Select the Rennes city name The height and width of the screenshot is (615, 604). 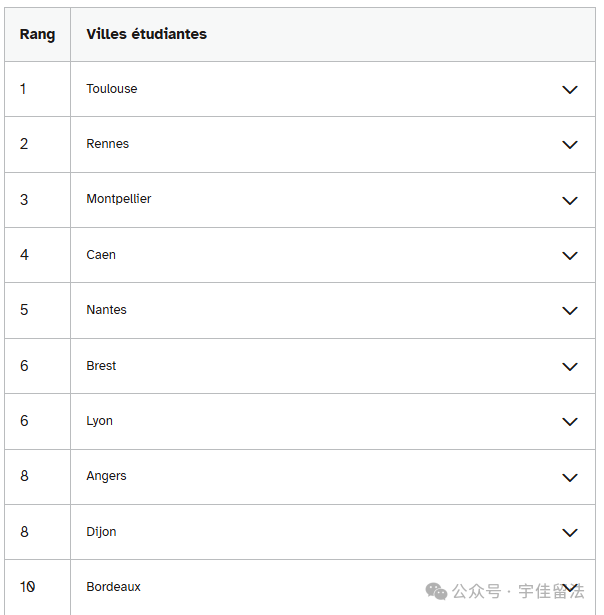click(107, 144)
